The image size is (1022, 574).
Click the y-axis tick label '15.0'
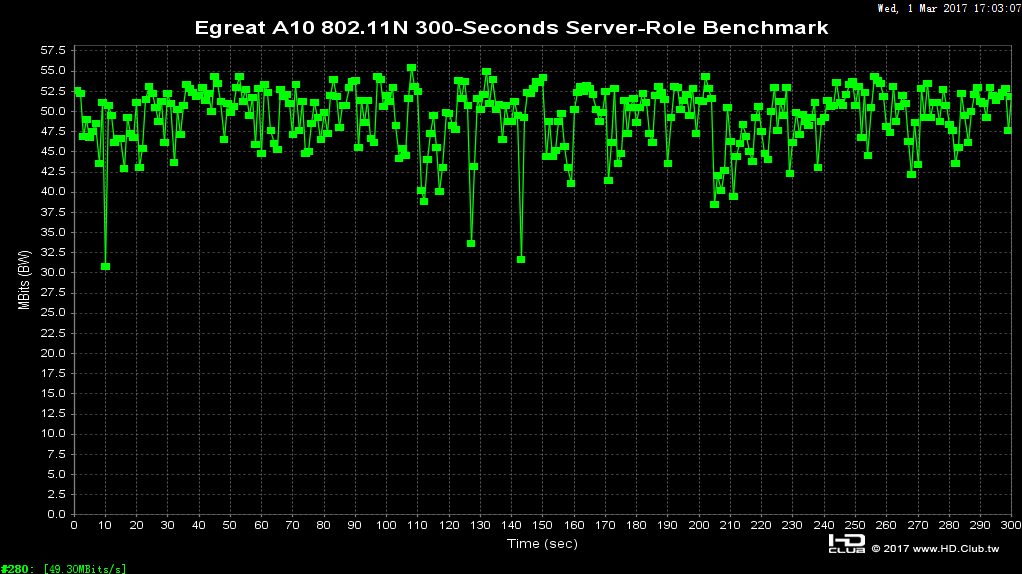pos(53,393)
